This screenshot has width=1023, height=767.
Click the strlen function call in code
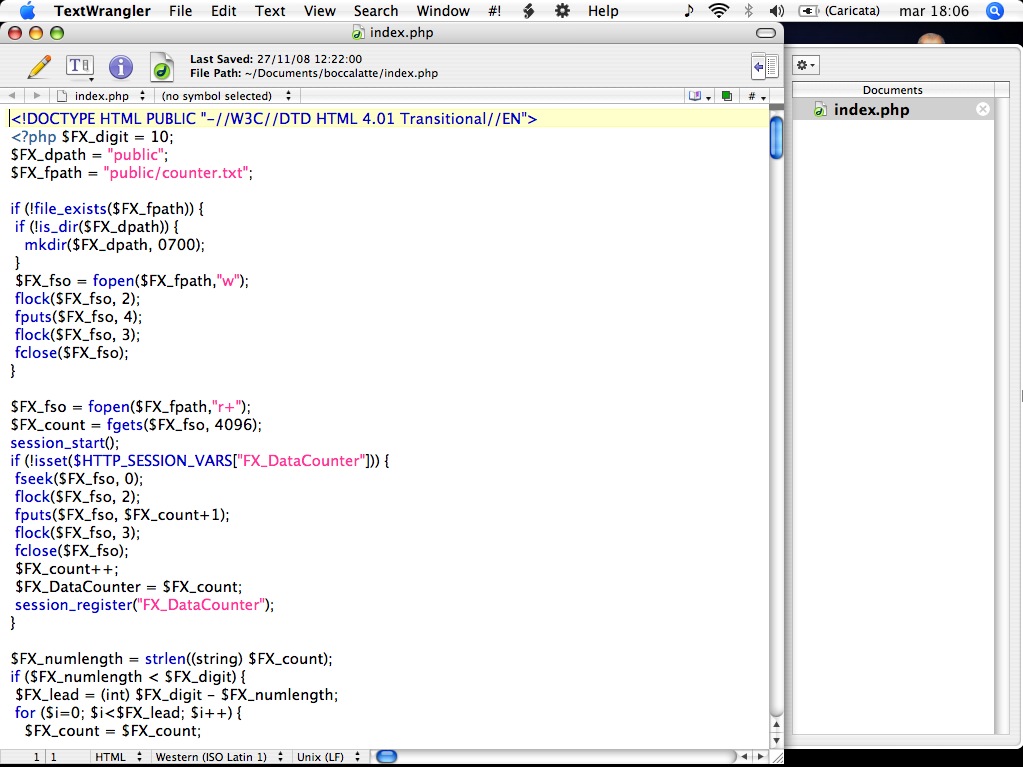click(x=164, y=659)
